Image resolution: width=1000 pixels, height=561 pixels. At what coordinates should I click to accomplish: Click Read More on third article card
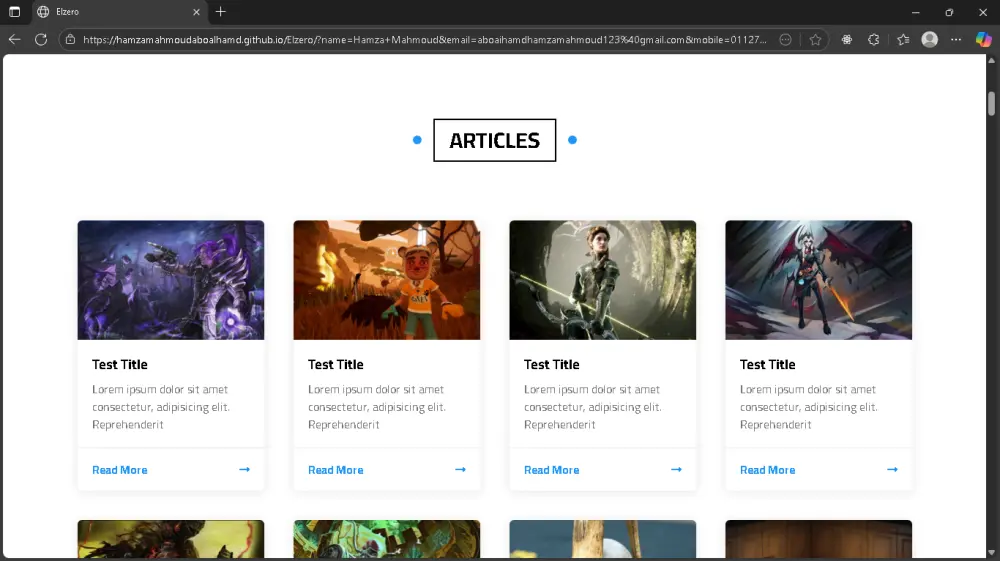(552, 470)
